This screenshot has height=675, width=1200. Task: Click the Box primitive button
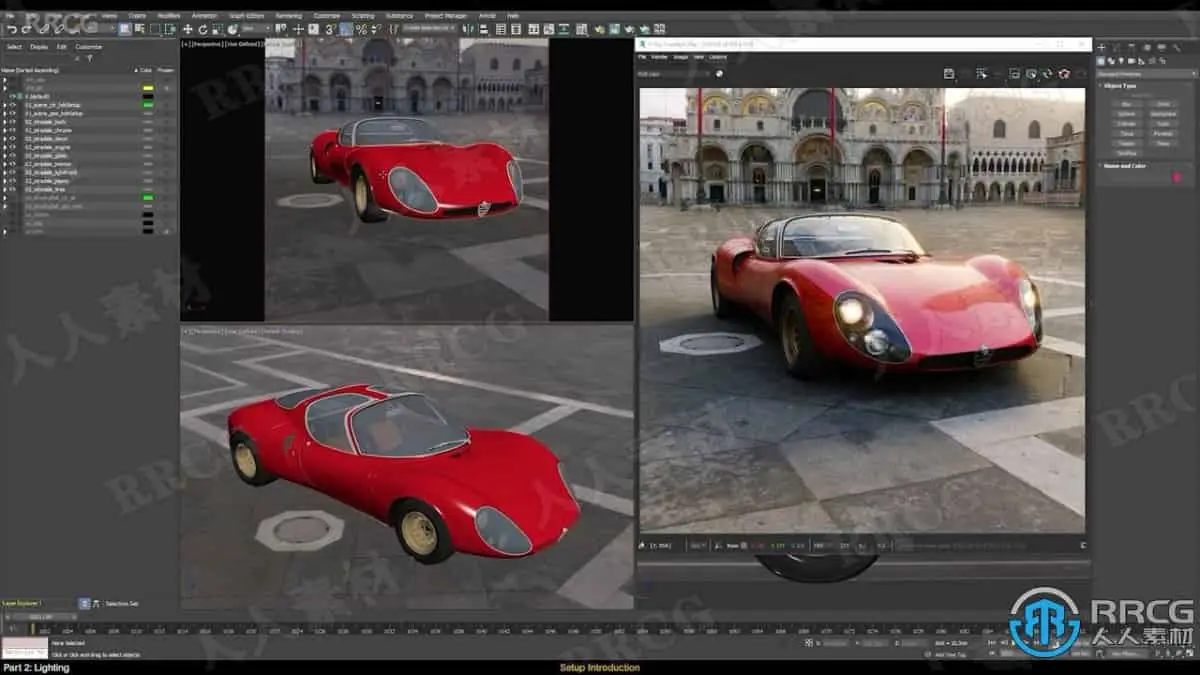pos(1128,104)
